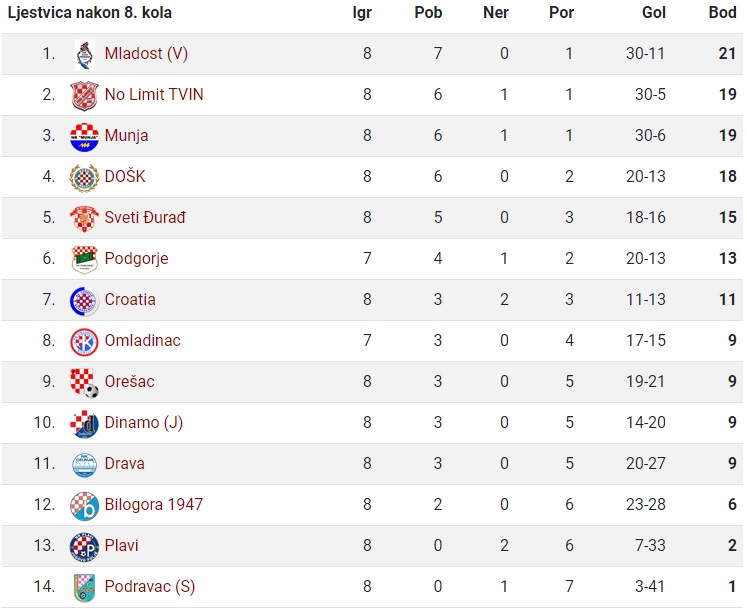Image resolution: width=747 pixels, height=609 pixels.
Task: Open the Sveti Đurađ team link
Action: tap(145, 217)
